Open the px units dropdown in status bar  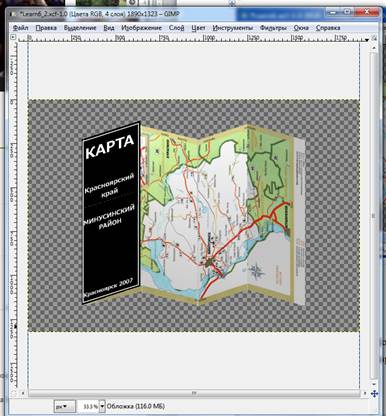point(65,406)
